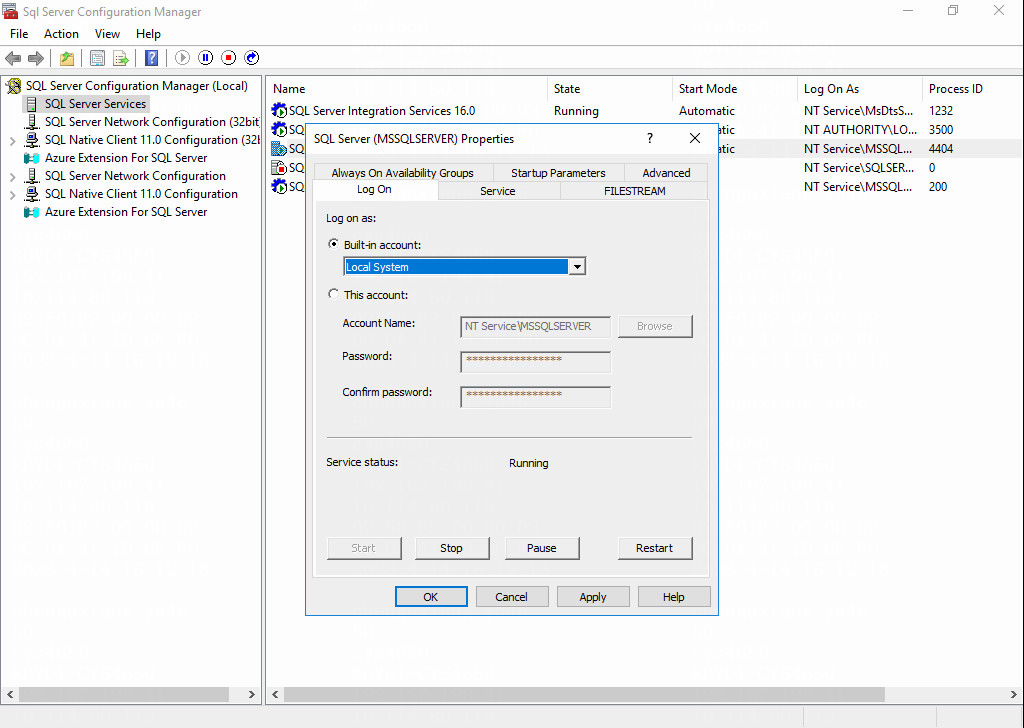Image resolution: width=1024 pixels, height=728 pixels.
Task: Toggle the Show/Hide Console Tree toolbar icon
Action: pos(97,58)
